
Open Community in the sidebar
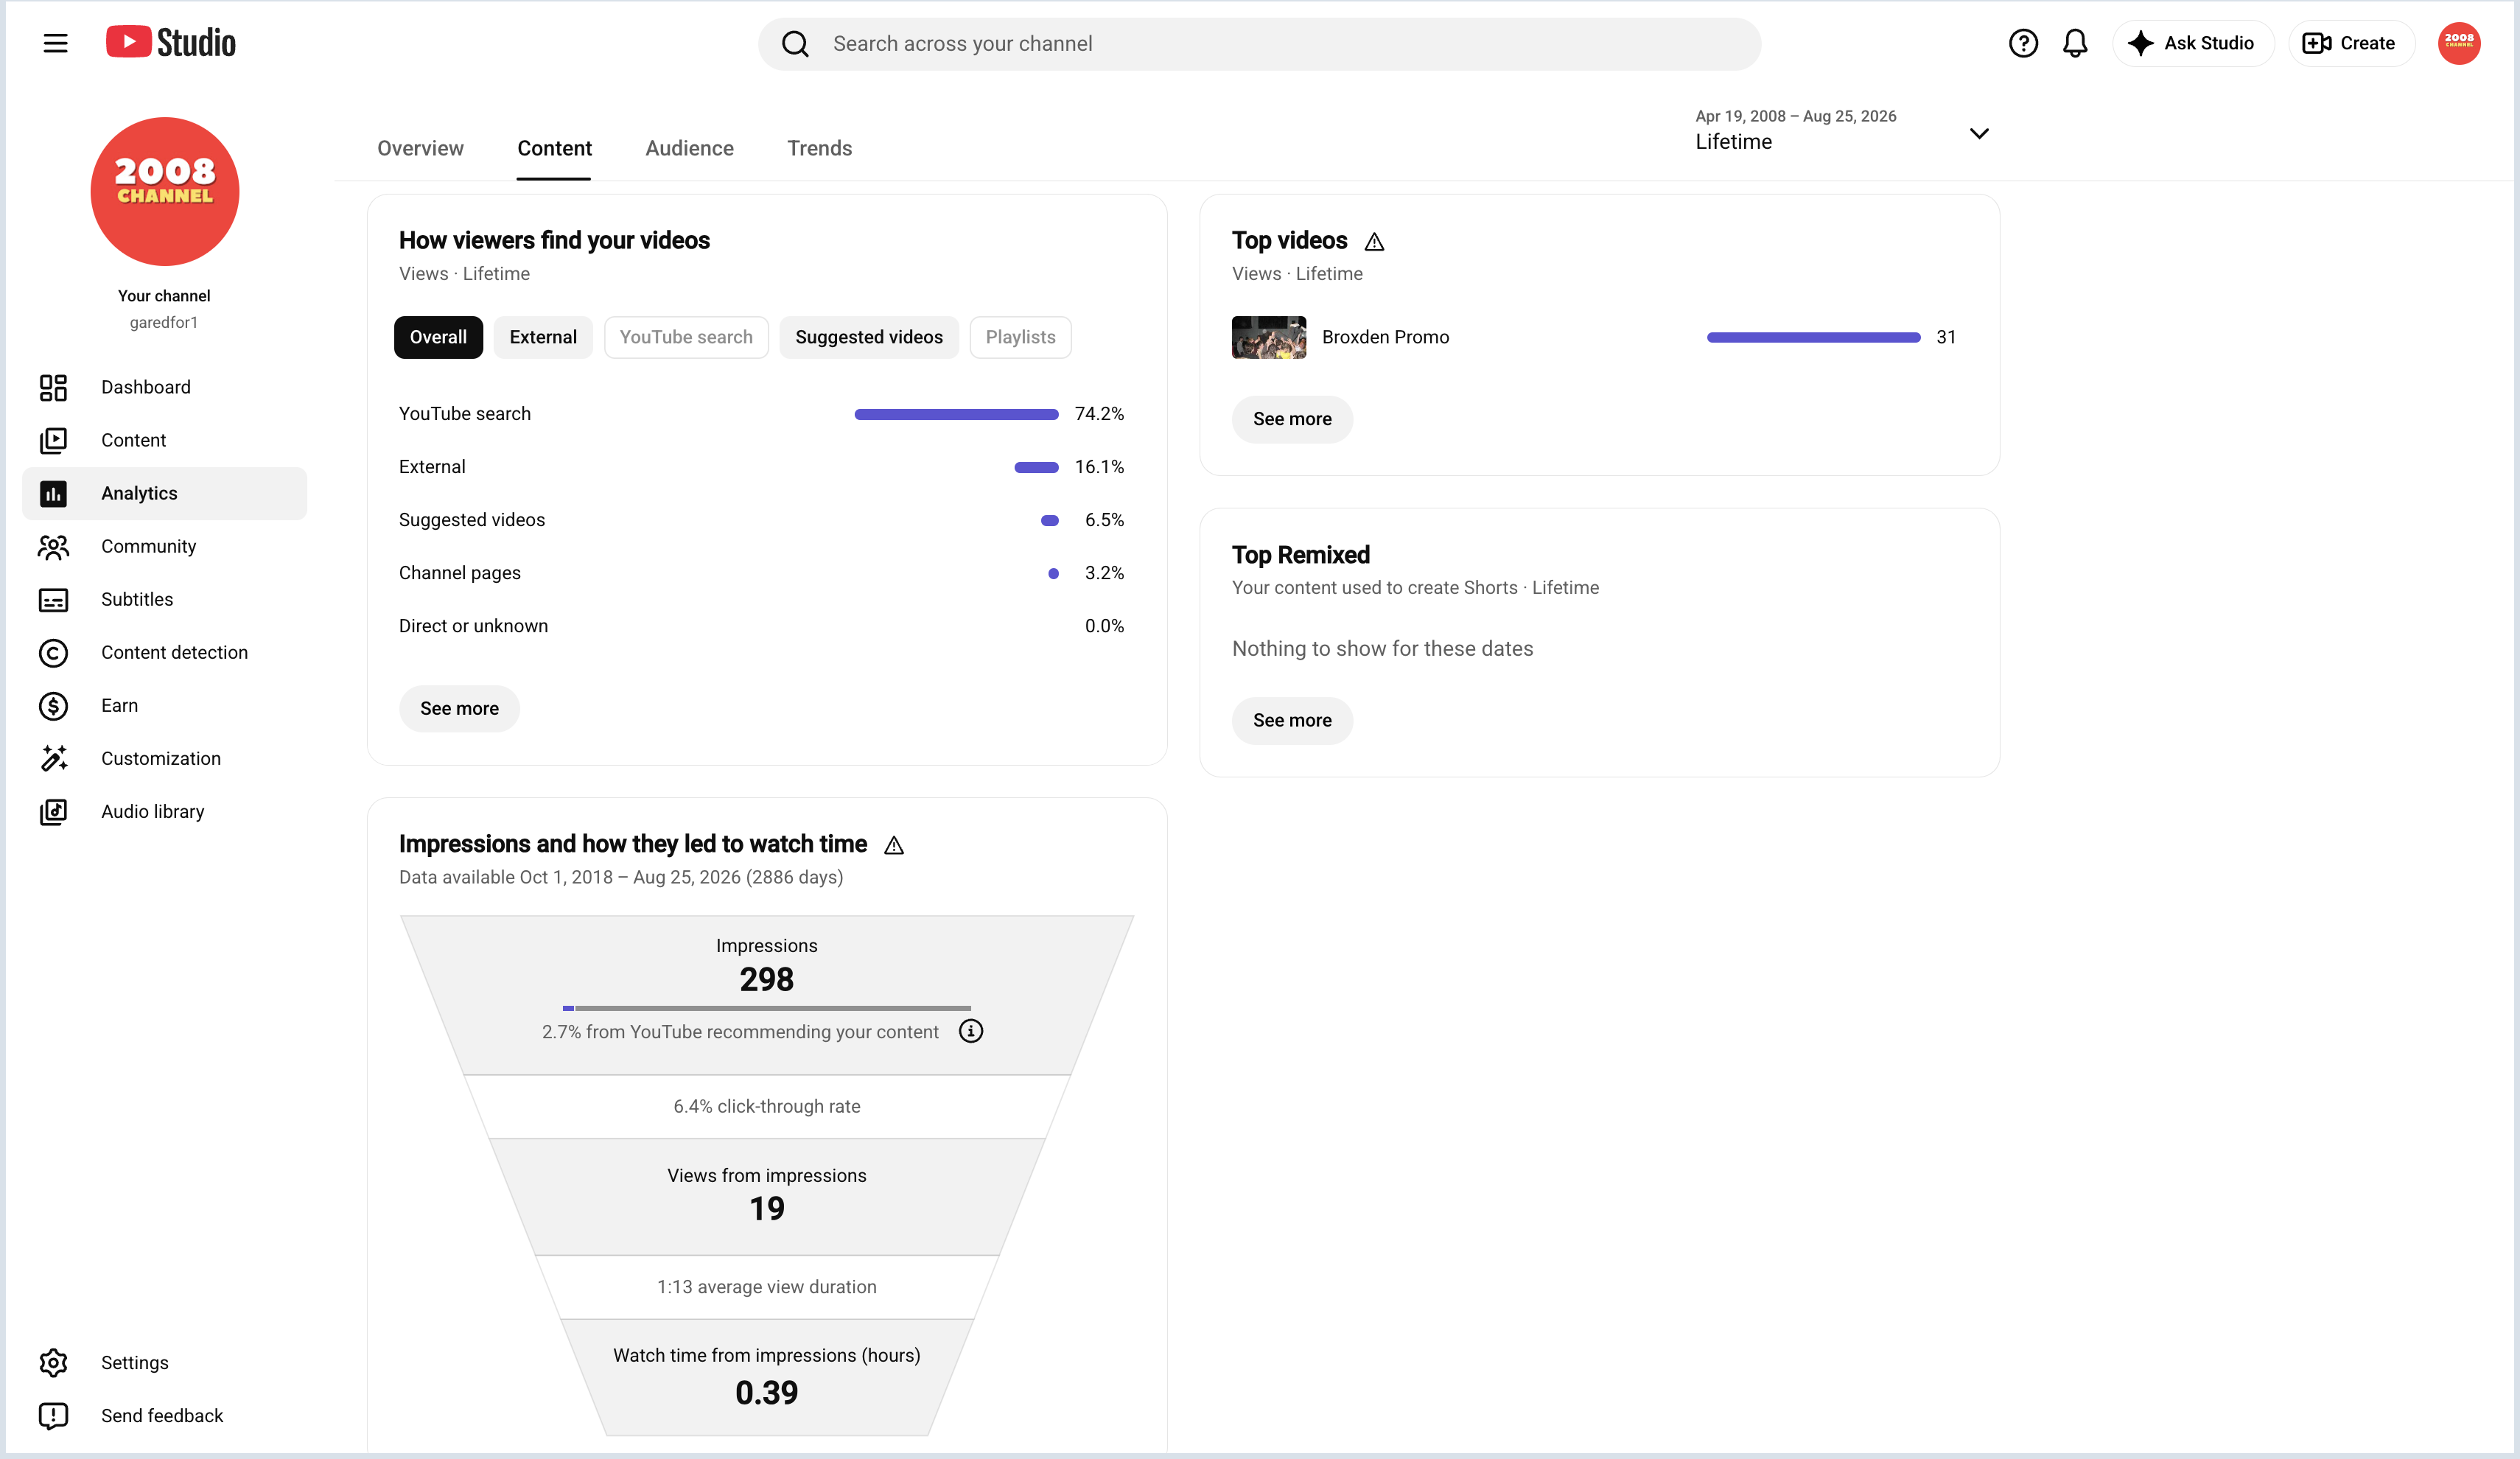164,546
